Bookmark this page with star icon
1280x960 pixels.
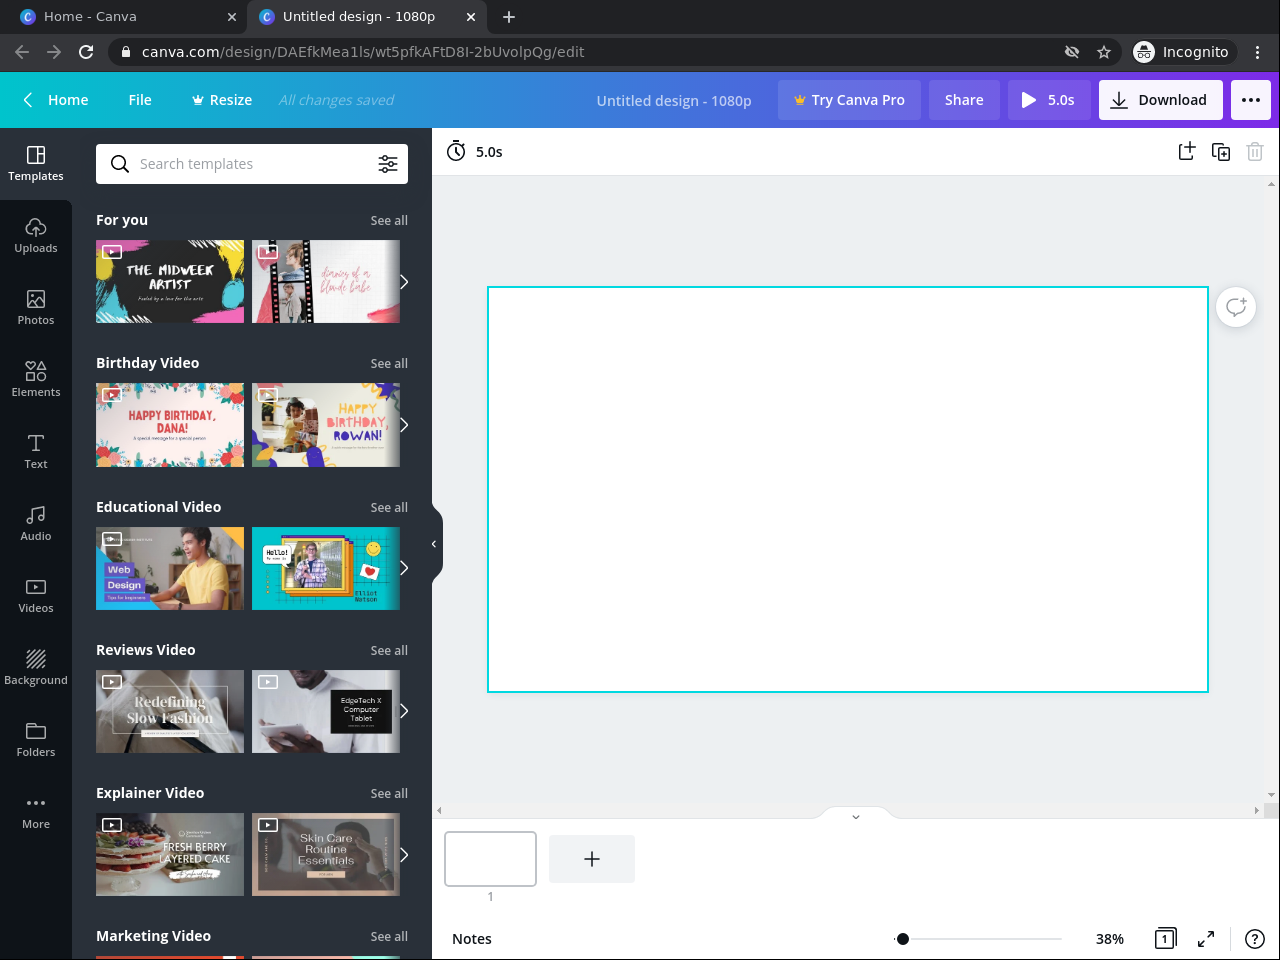click(1104, 52)
